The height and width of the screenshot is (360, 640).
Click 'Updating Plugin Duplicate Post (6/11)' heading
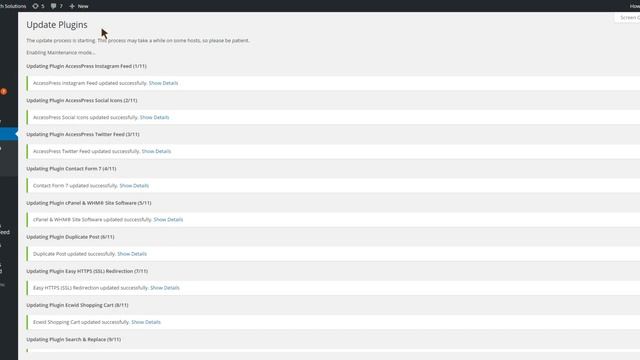click(70, 236)
